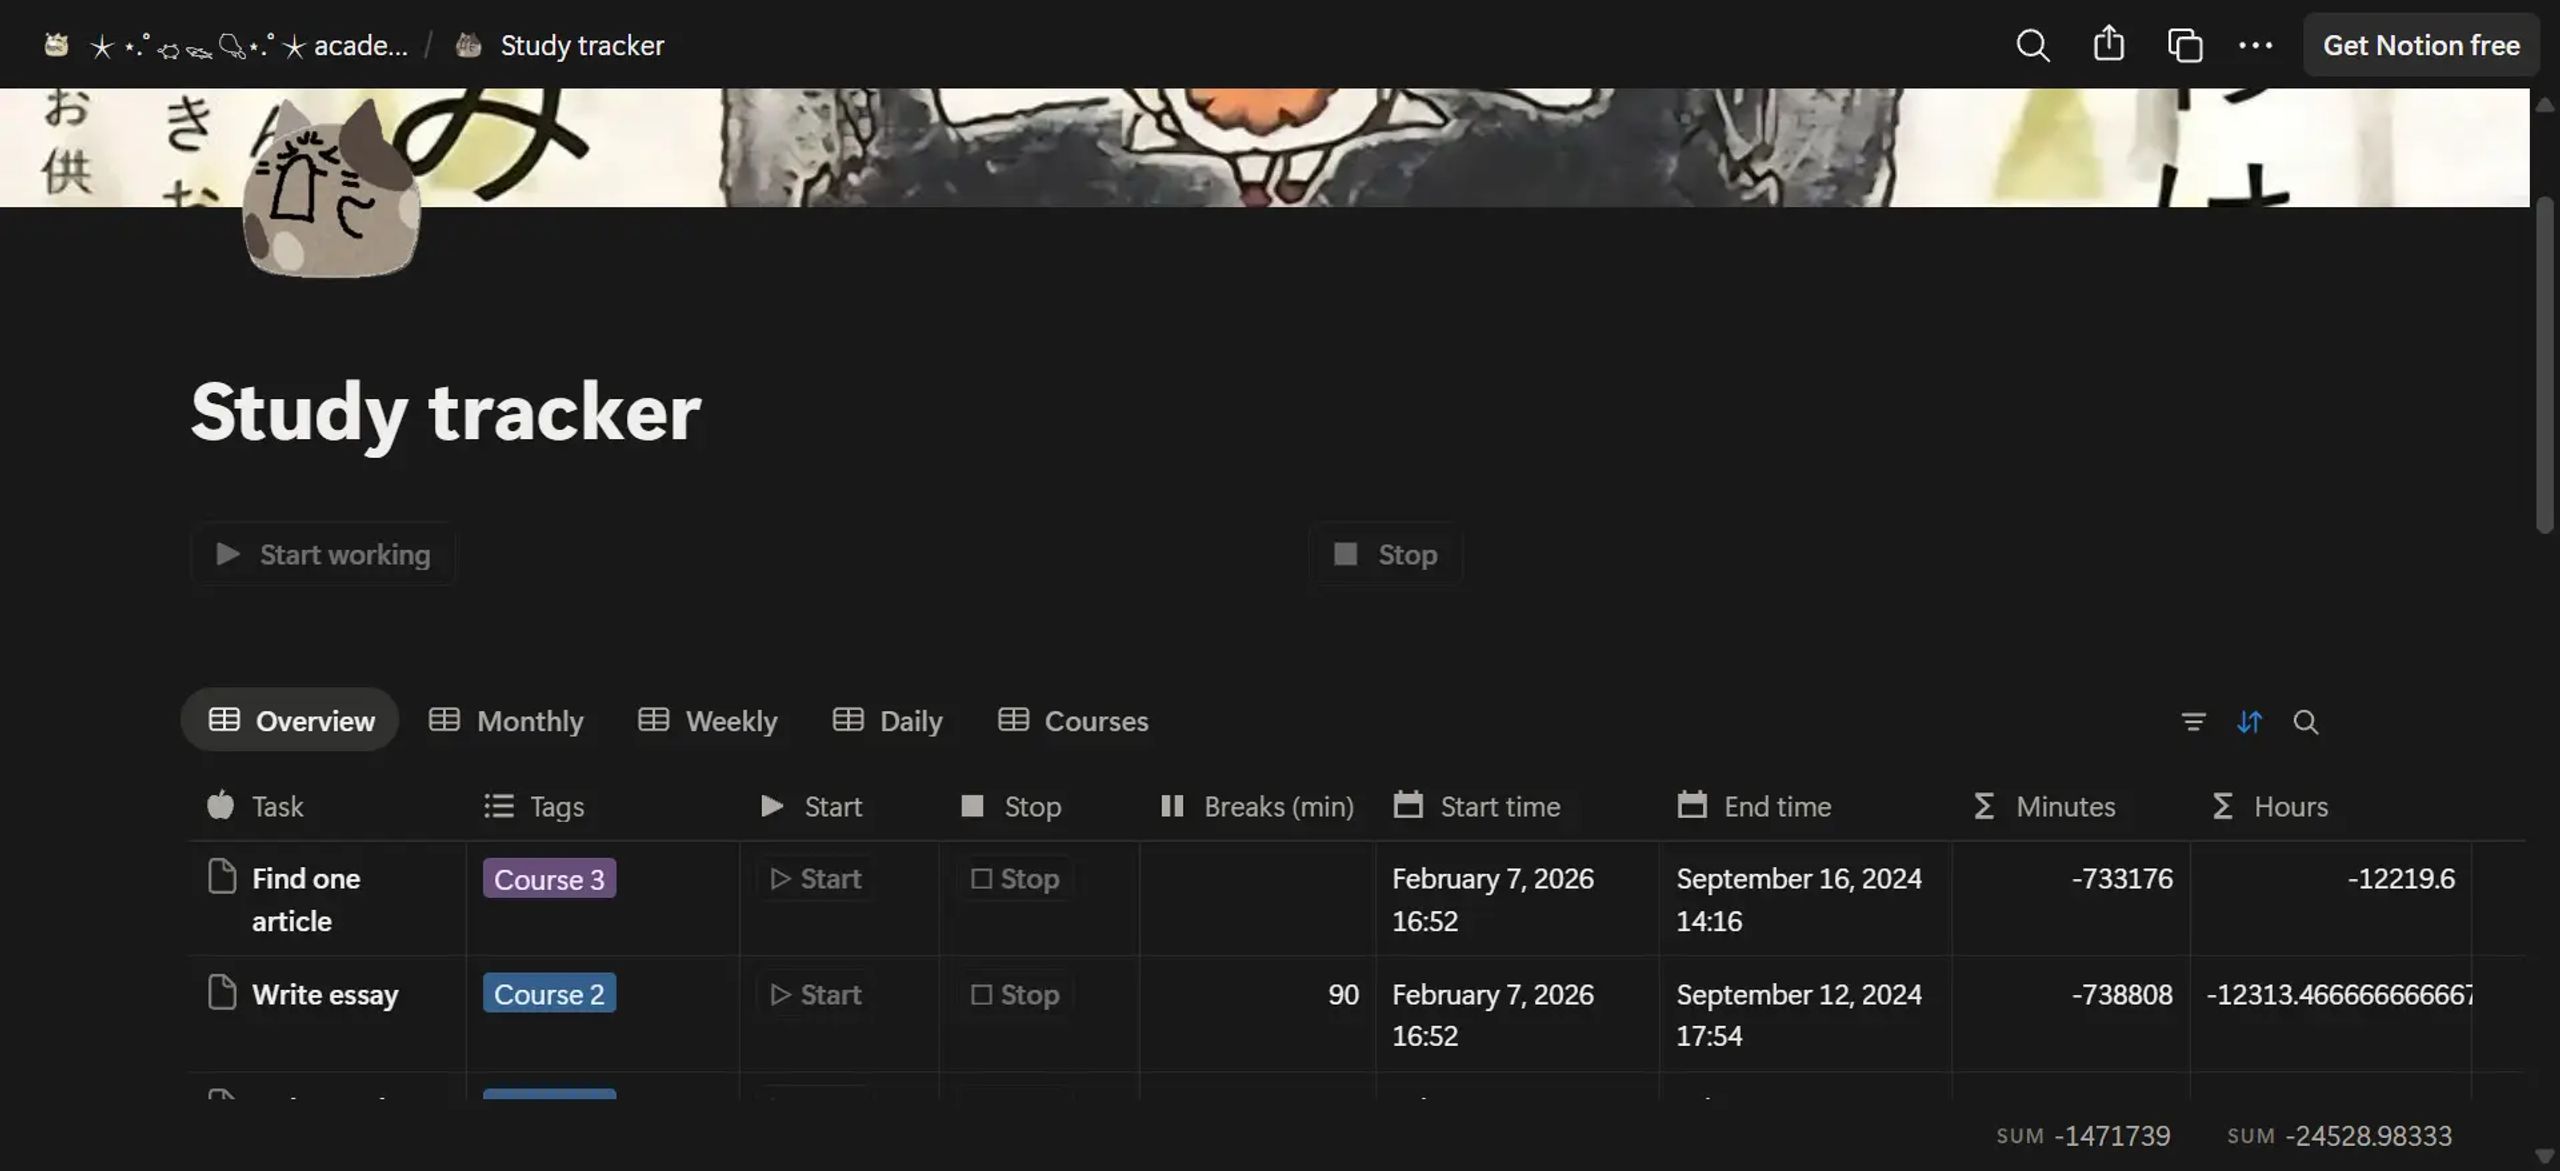Click the February 7, 2026 start time for Find one article
2560x1171 pixels.
coord(1493,899)
